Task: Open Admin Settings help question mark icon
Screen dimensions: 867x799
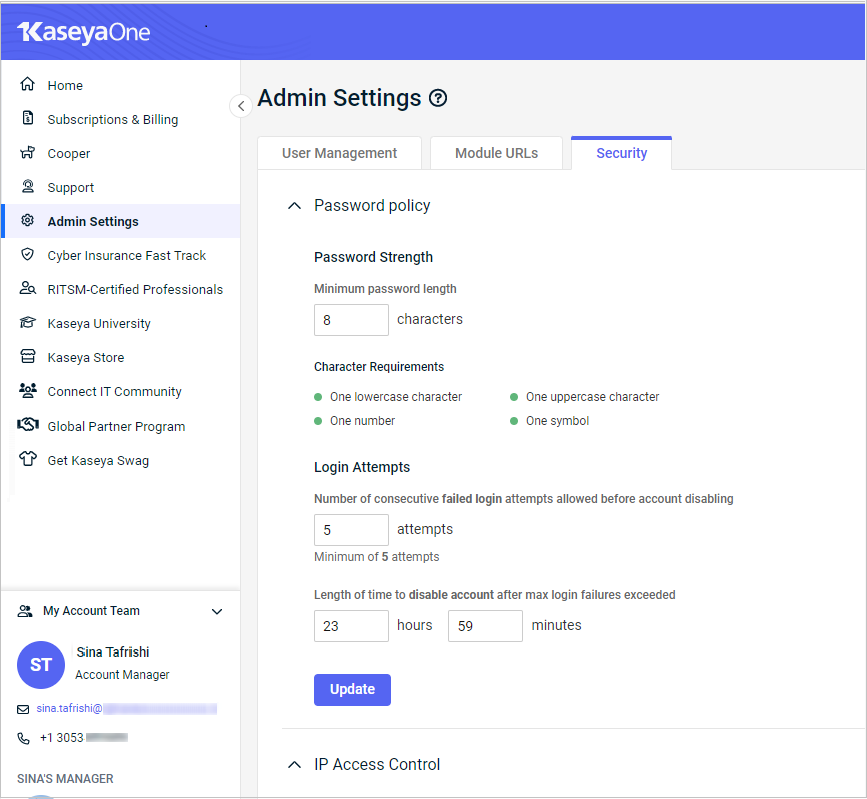Action: [438, 98]
